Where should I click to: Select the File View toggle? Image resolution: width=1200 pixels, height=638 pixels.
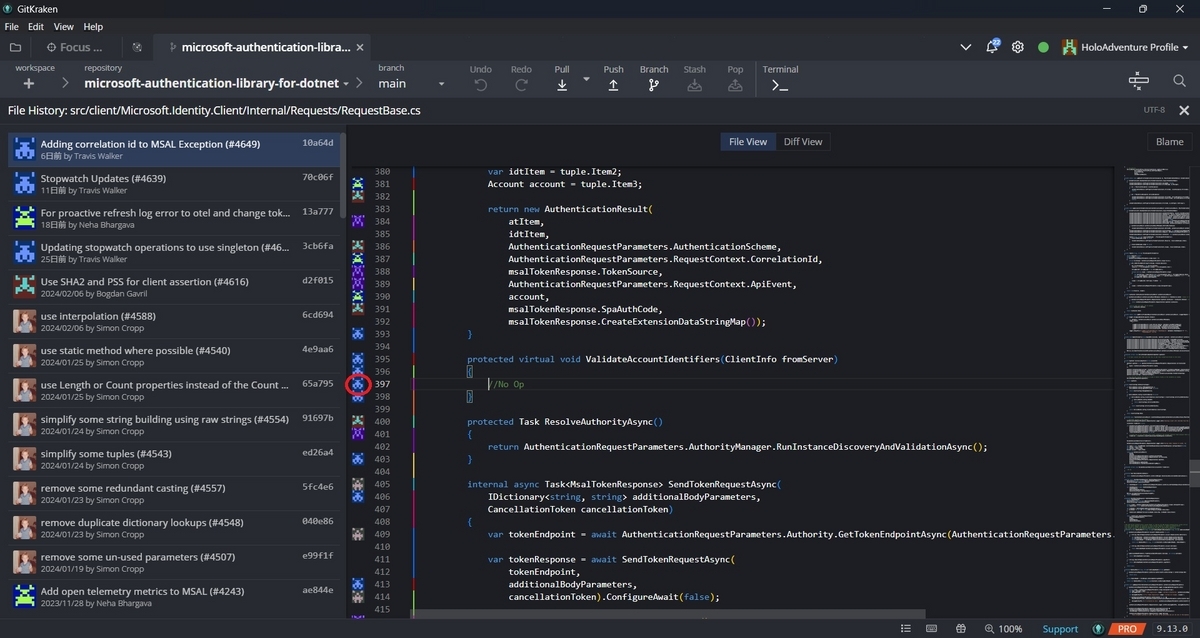(x=747, y=142)
